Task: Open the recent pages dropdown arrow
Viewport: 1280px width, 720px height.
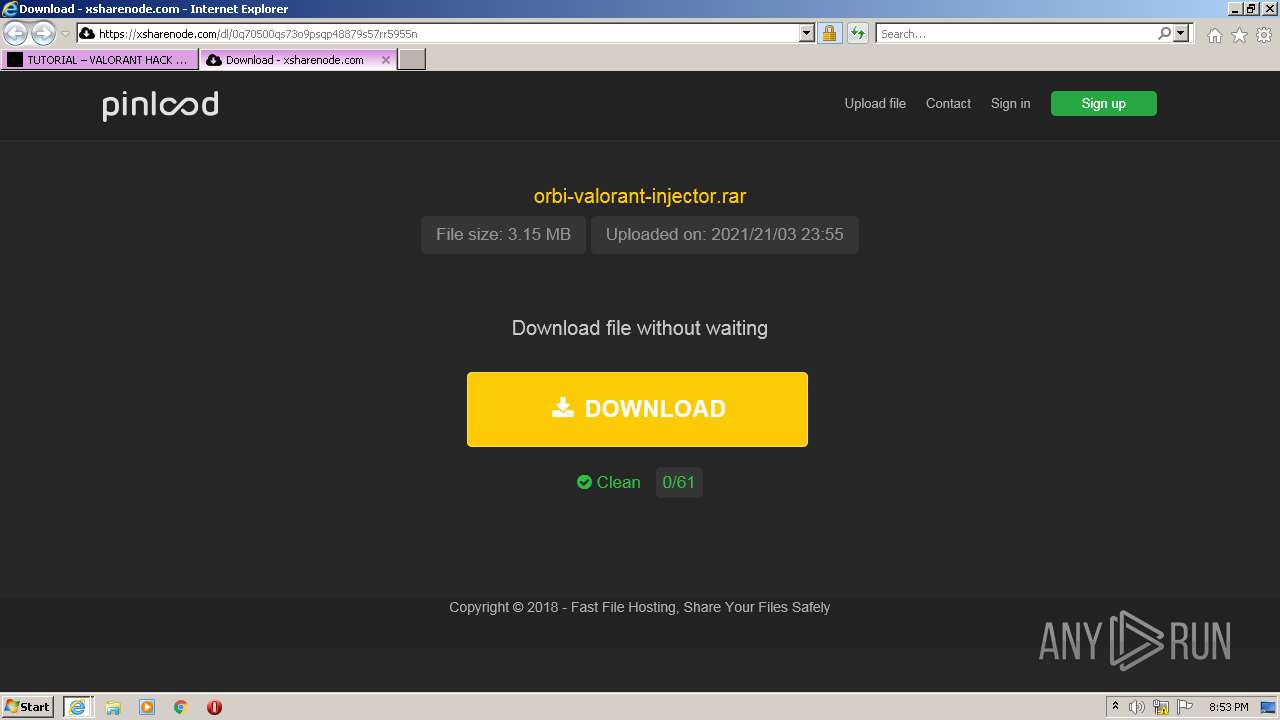Action: 66,34
